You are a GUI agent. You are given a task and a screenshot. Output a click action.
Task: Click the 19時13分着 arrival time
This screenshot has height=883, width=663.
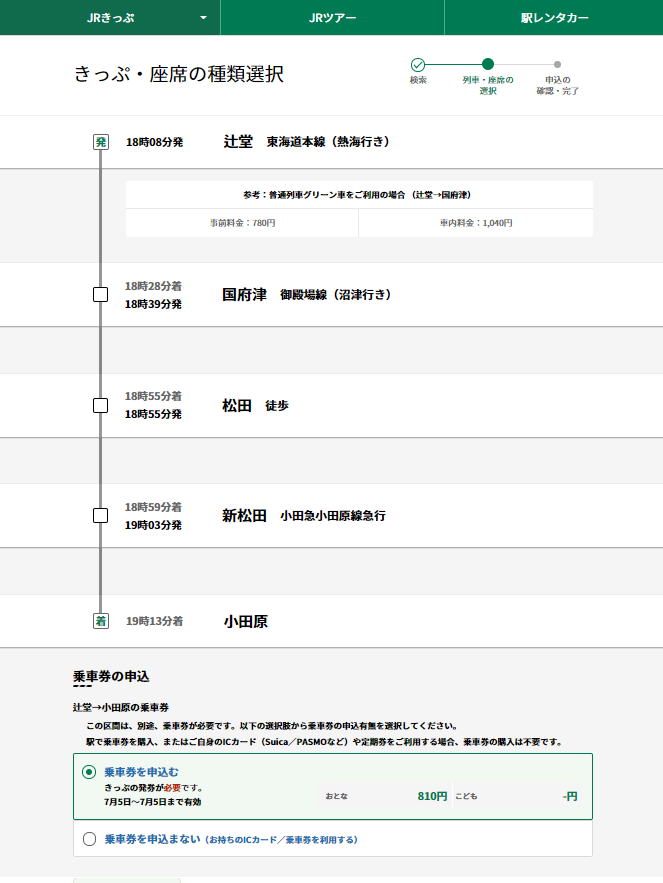(x=154, y=621)
